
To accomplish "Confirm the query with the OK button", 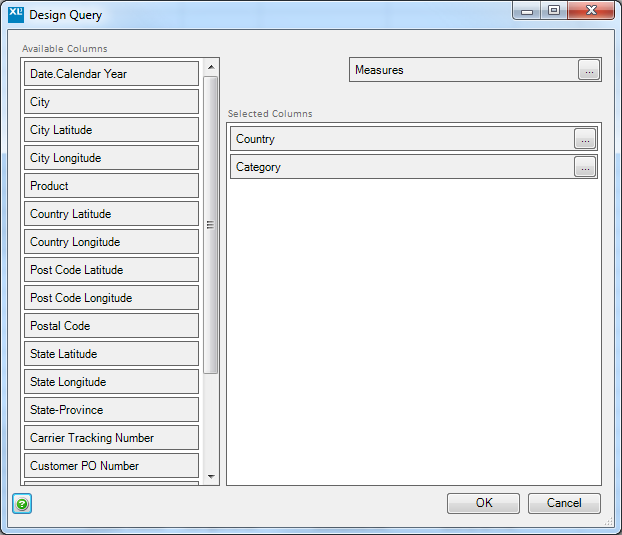I will (x=483, y=503).
